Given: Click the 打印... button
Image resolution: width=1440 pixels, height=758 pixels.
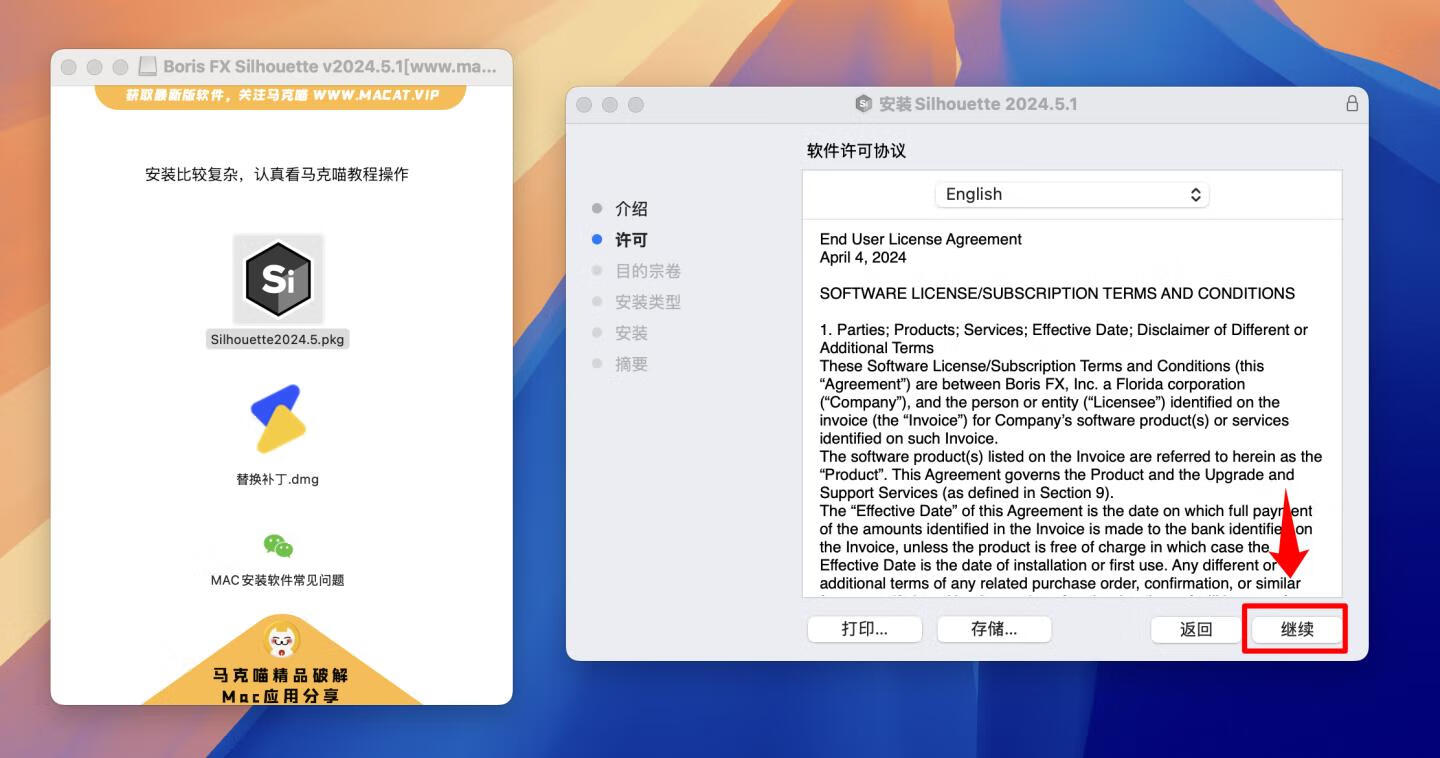Looking at the screenshot, I should tap(865, 629).
